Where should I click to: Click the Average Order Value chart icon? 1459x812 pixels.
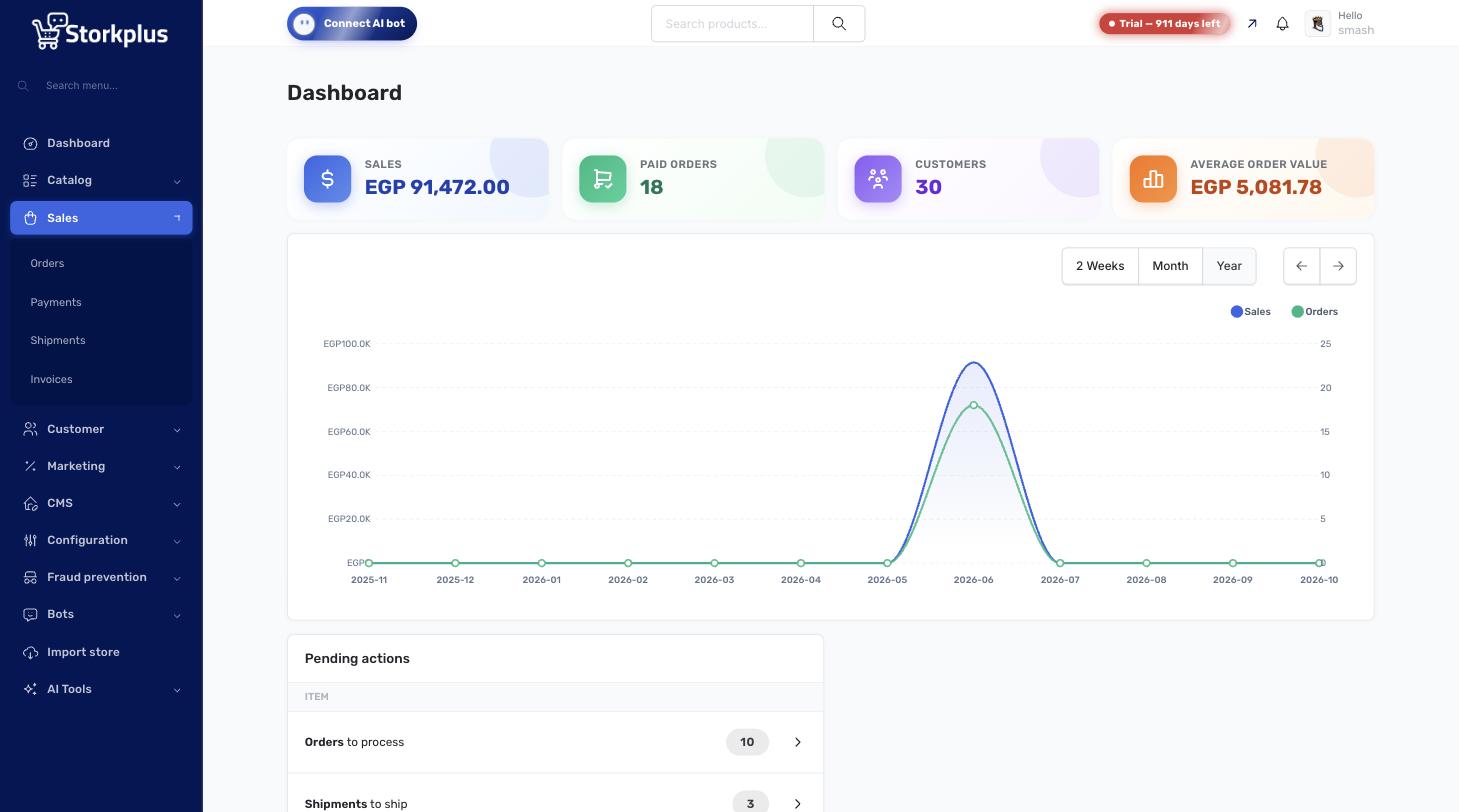click(1153, 179)
